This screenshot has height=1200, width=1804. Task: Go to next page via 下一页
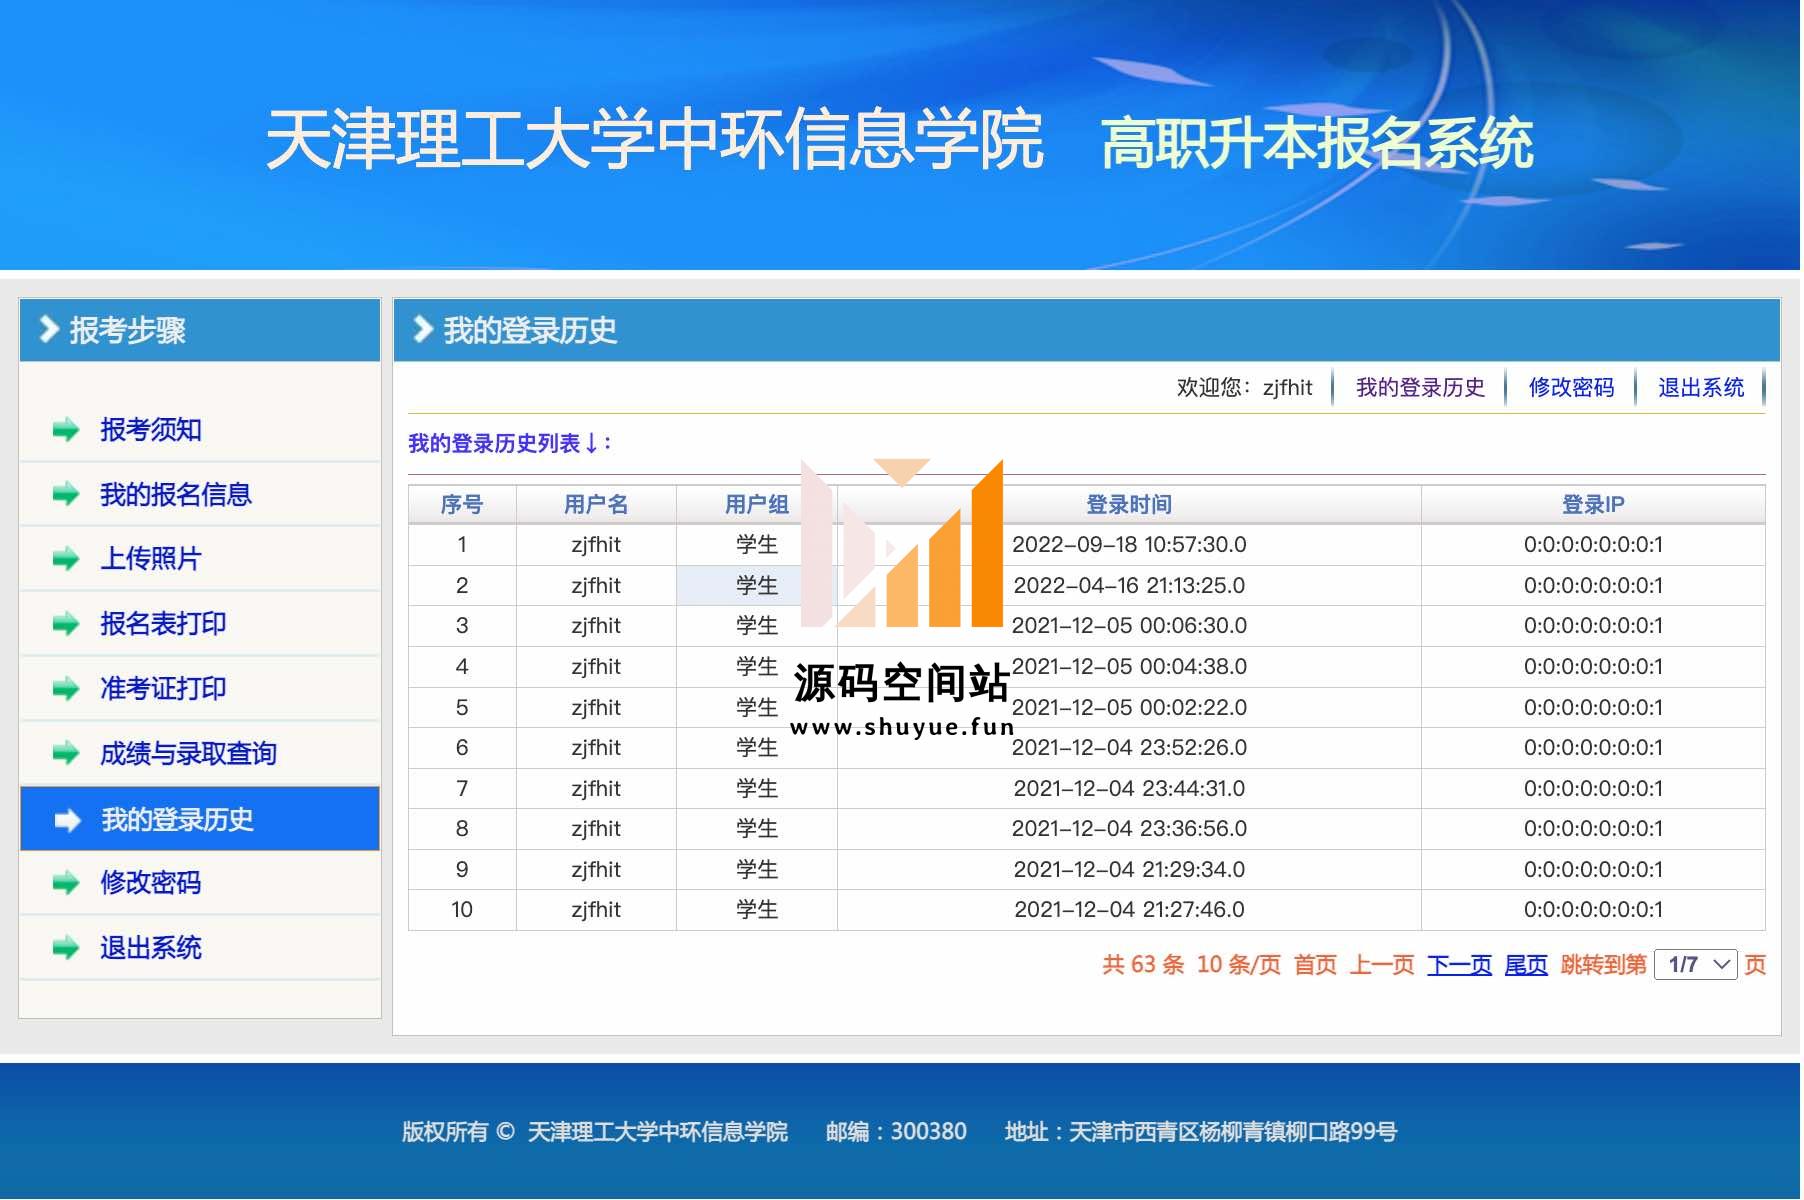pyautogui.click(x=1459, y=965)
